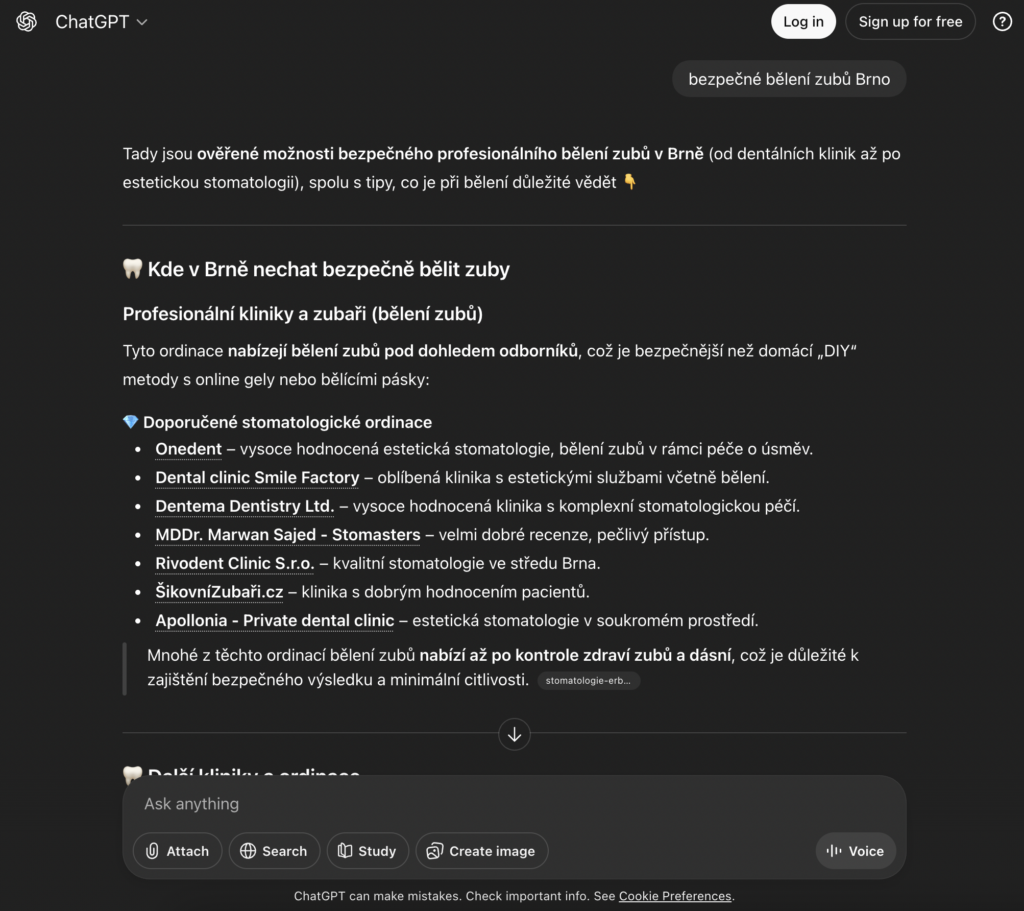Open Dental clinic Smile Factory link
This screenshot has width=1024, height=911.
[x=257, y=478]
